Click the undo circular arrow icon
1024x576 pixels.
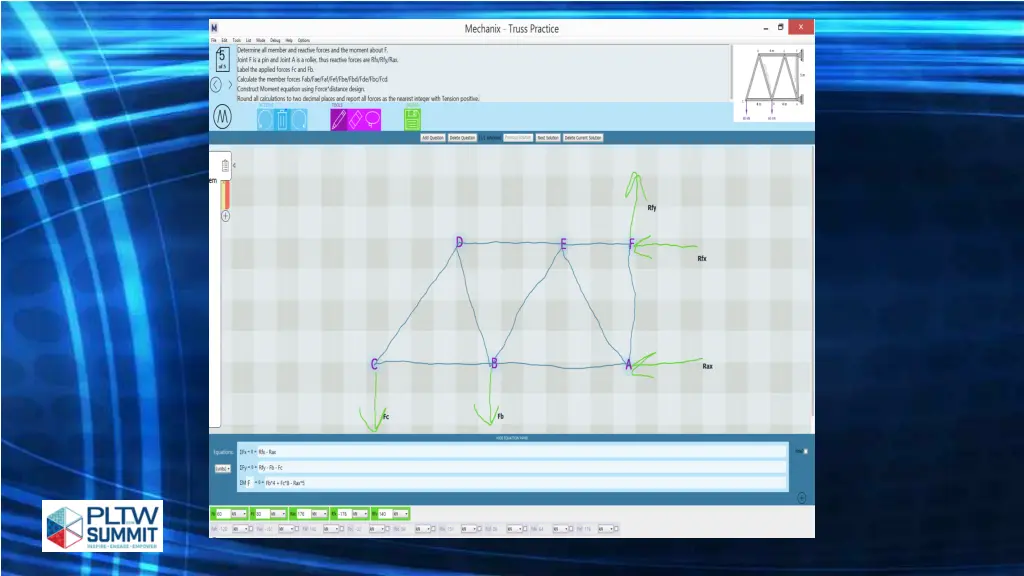(265, 120)
